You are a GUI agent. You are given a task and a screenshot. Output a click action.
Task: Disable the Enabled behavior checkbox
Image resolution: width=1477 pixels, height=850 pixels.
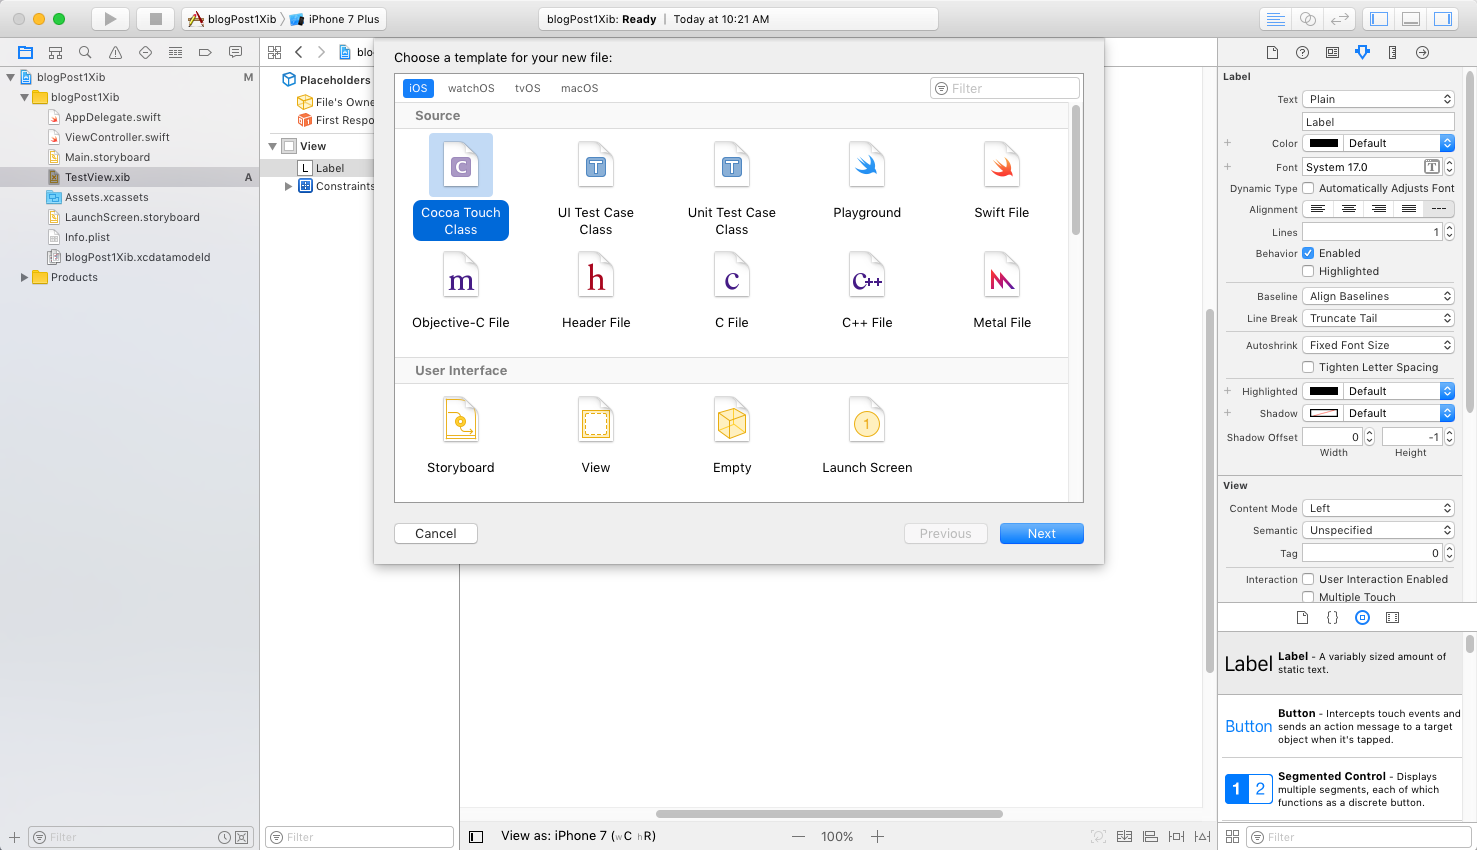[1308, 253]
